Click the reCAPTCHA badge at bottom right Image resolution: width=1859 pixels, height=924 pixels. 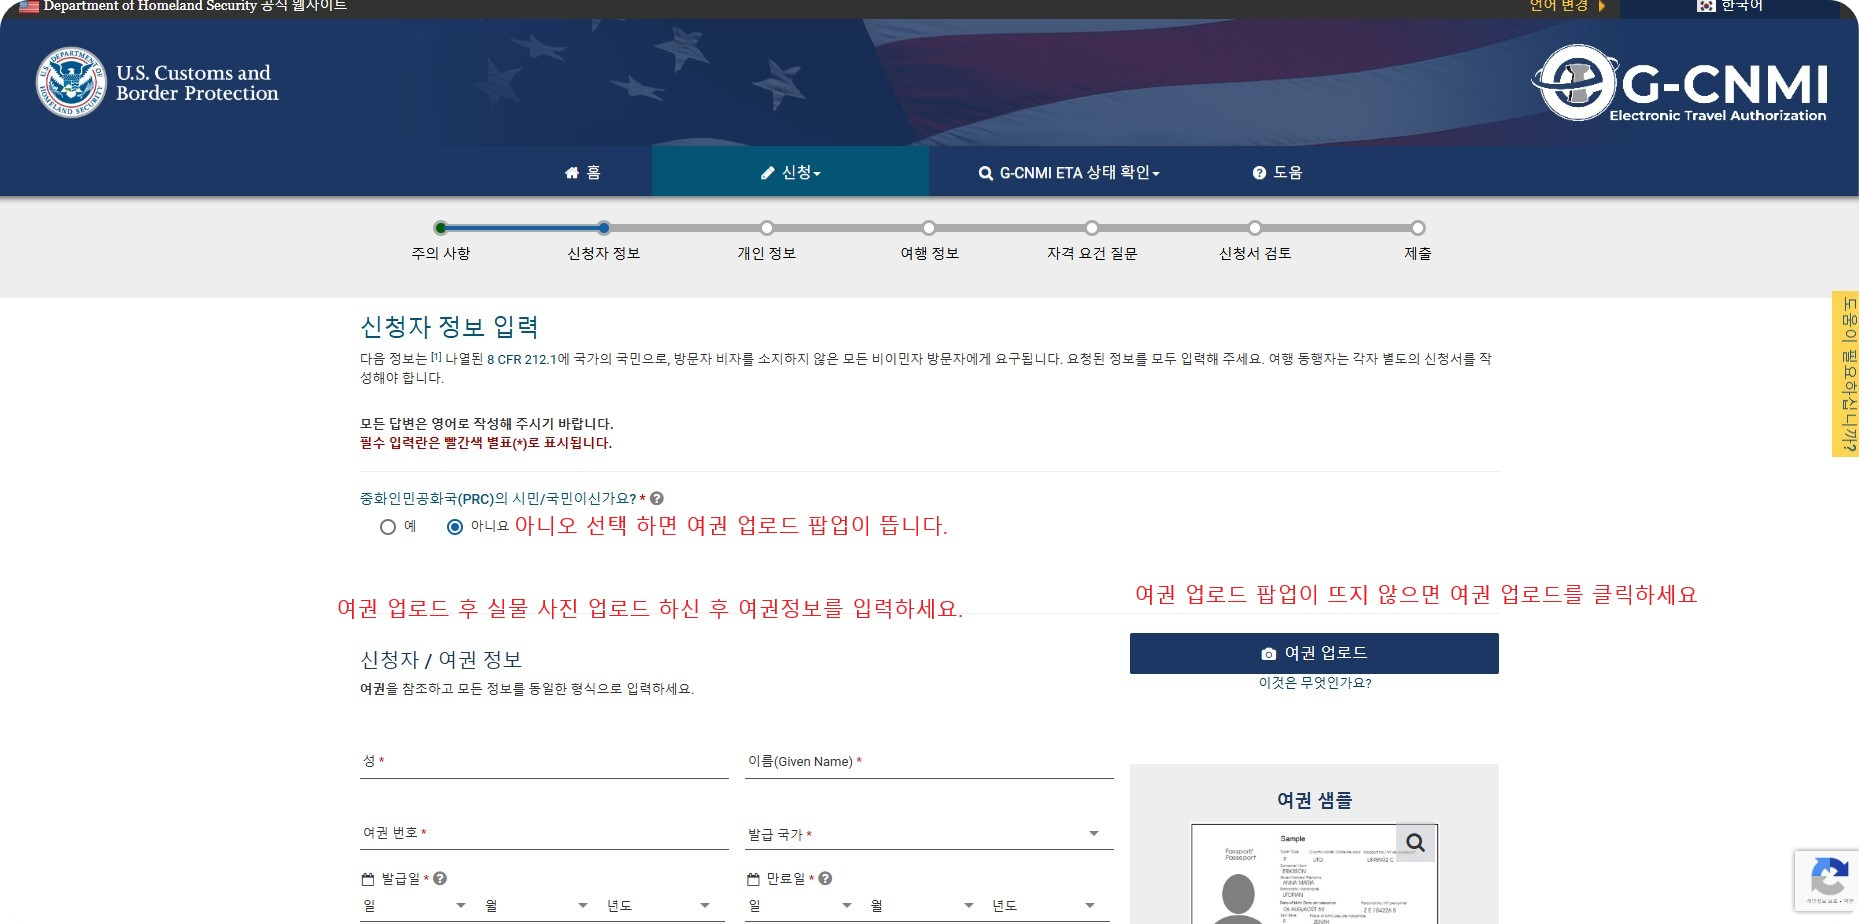[x=1831, y=881]
